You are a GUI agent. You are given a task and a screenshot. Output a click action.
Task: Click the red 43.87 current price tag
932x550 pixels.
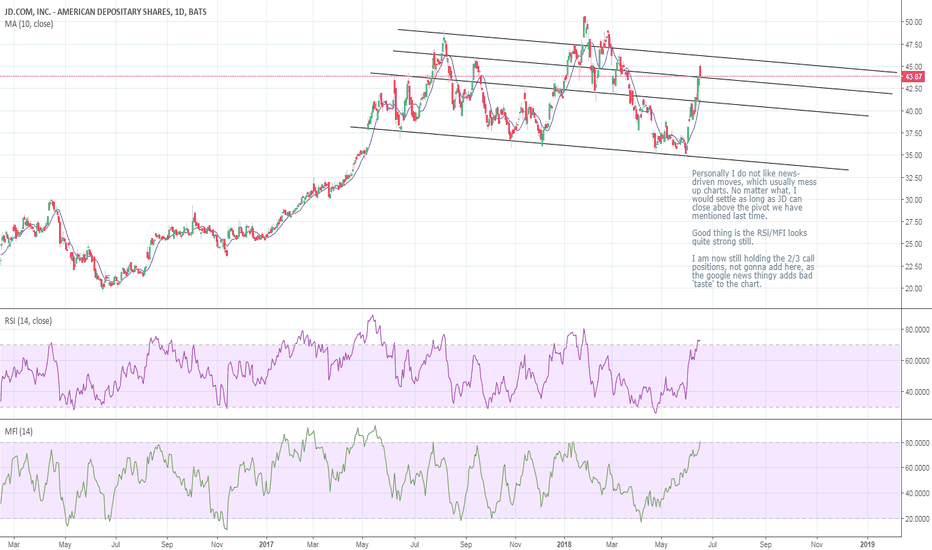(x=913, y=77)
